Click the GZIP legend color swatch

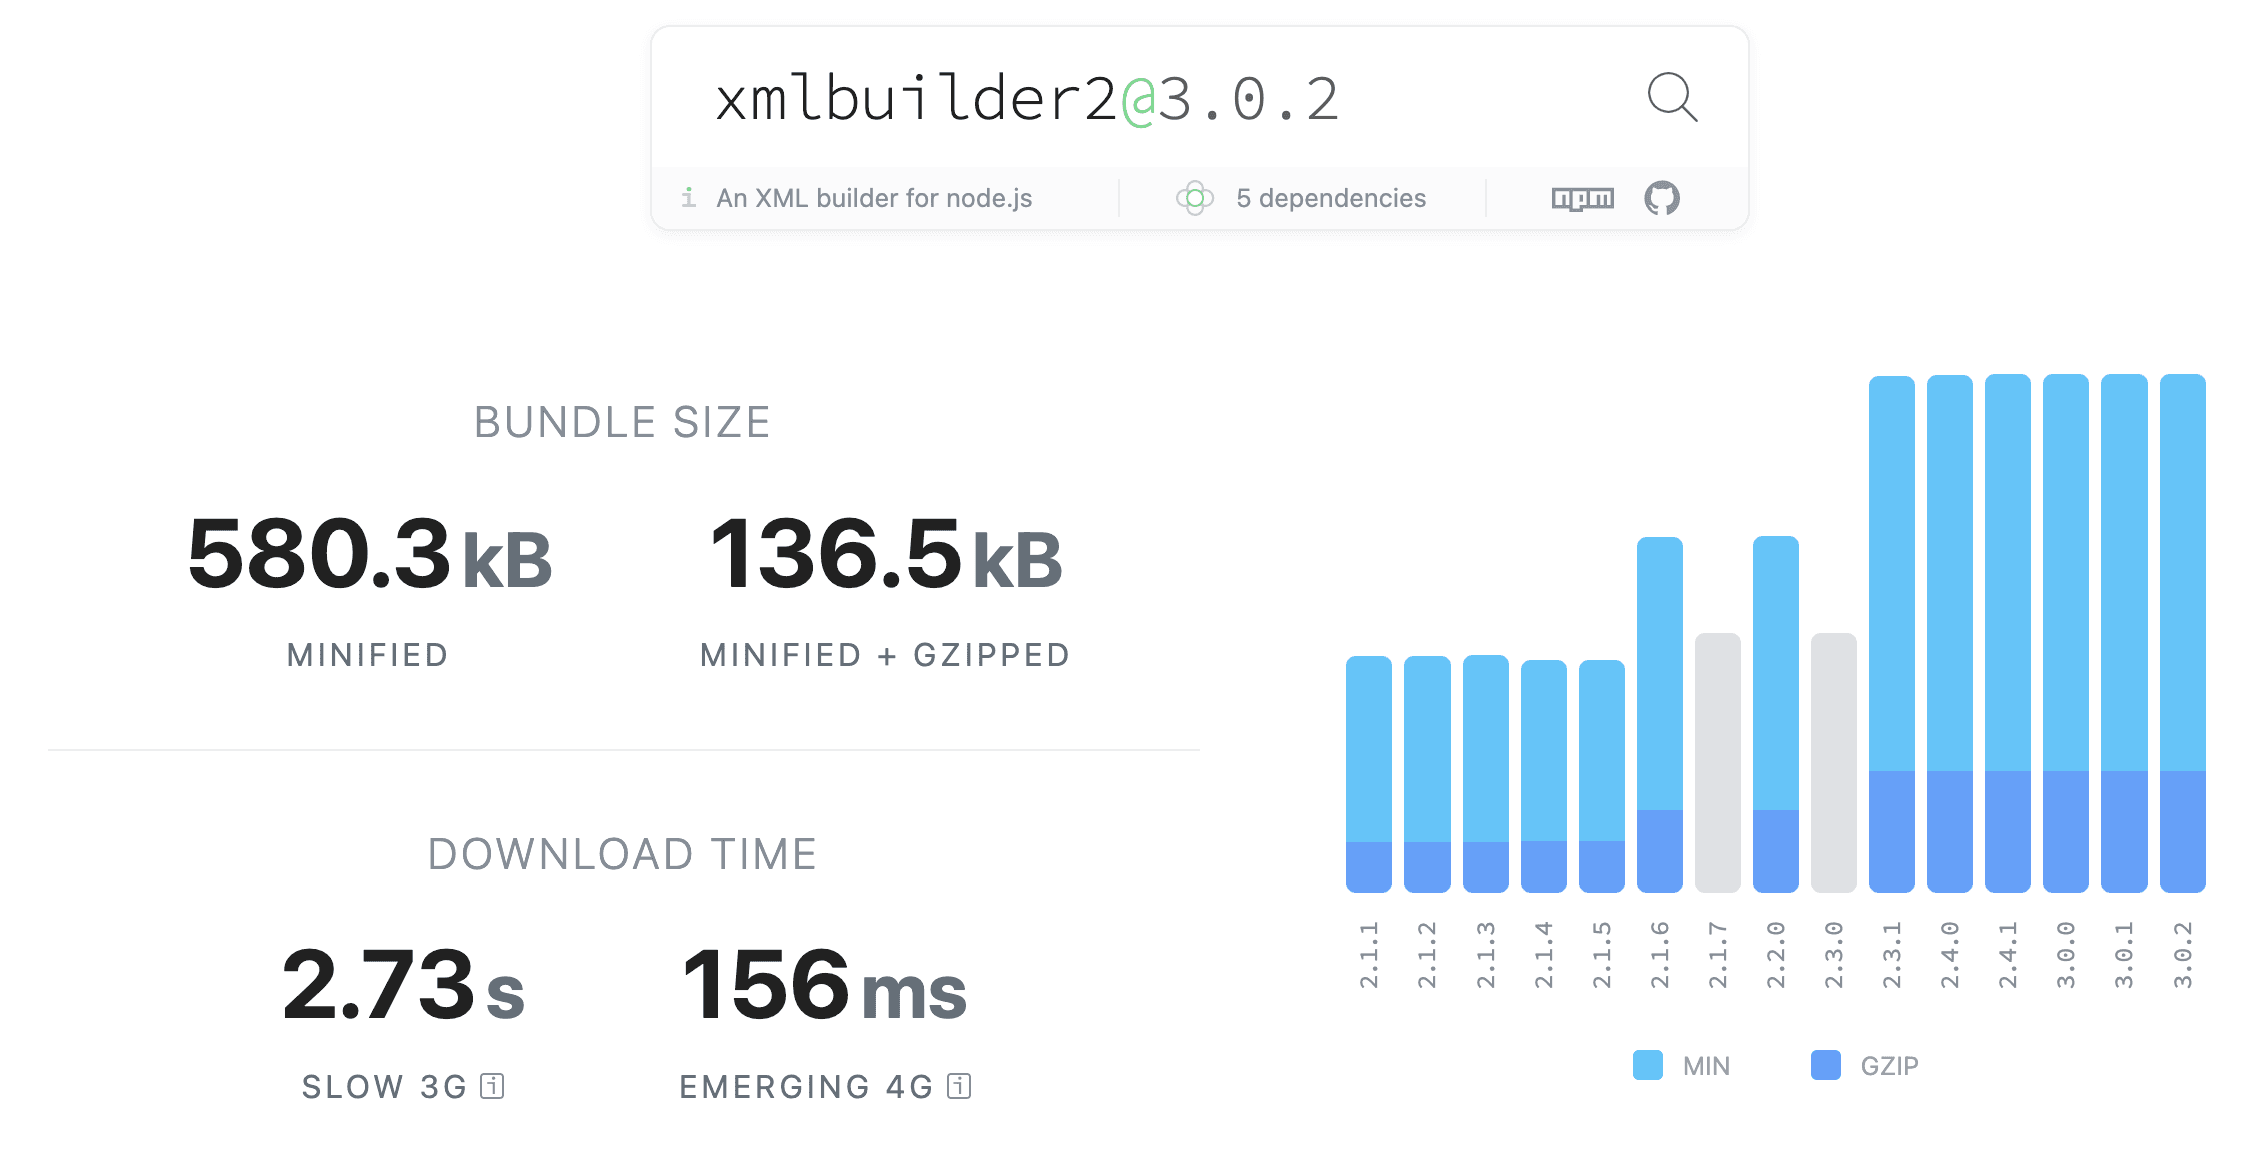coord(1825,1065)
